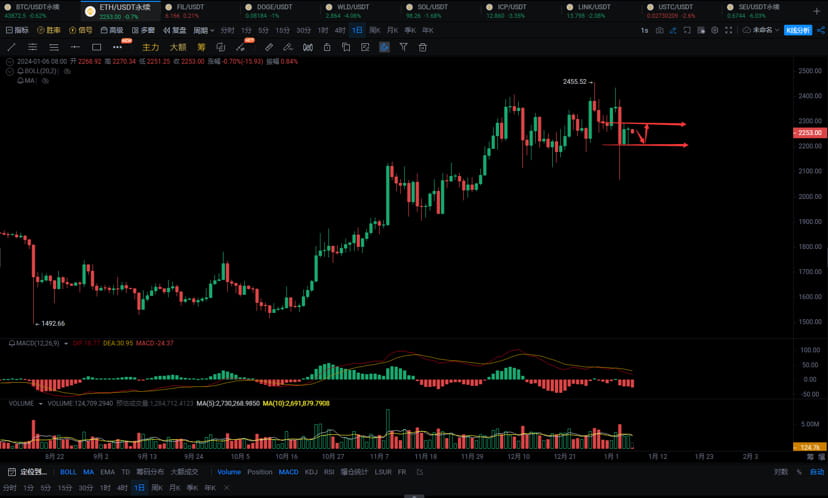Select the 1s interval option
The height and width of the screenshot is (498, 828).
point(644,31)
